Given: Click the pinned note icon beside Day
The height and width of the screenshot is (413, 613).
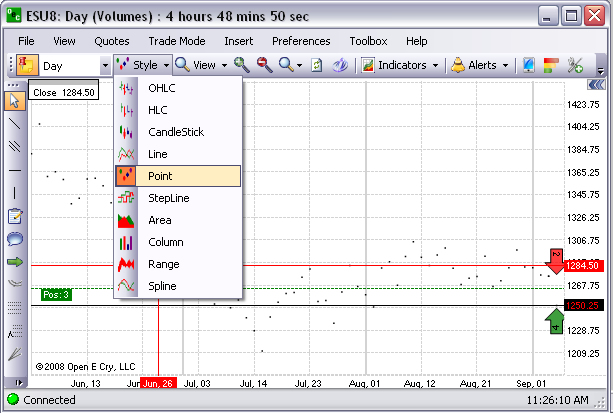Looking at the screenshot, I should pyautogui.click(x=27, y=65).
